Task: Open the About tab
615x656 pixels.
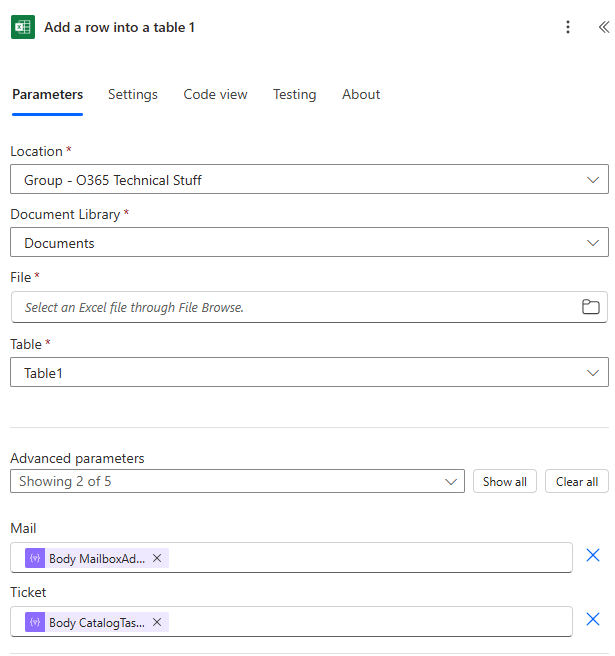Action: click(361, 95)
